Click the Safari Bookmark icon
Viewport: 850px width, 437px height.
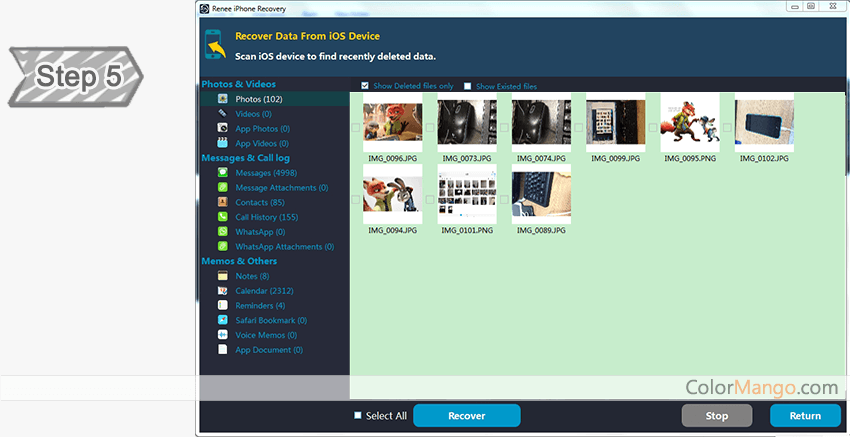click(x=223, y=320)
